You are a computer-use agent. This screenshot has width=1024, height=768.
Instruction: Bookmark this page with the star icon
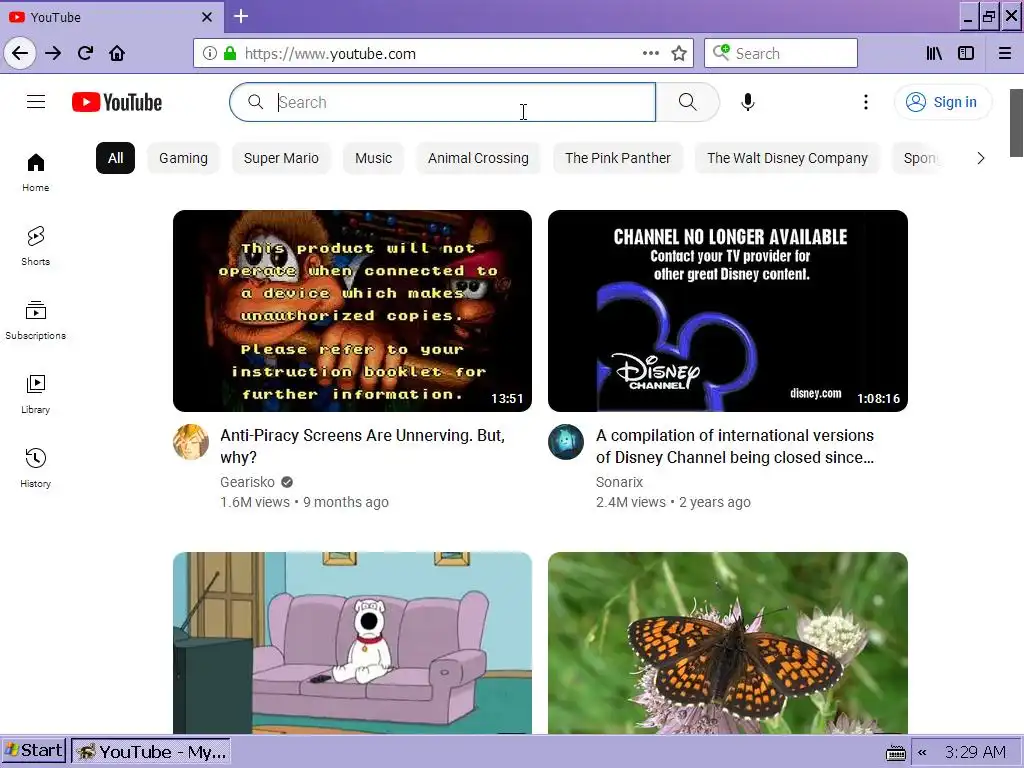click(679, 53)
